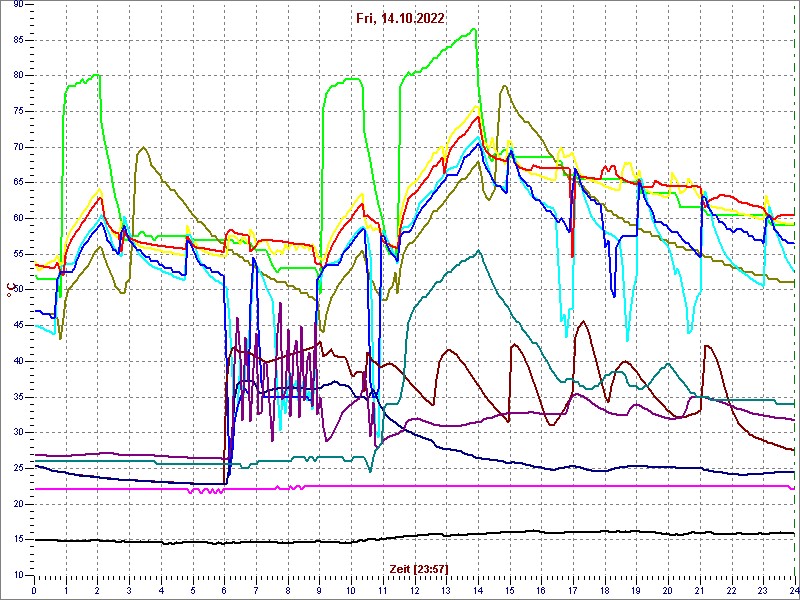Select the 55 value on the temperature axis
Viewport: 800px width, 600px height.
pos(18,255)
